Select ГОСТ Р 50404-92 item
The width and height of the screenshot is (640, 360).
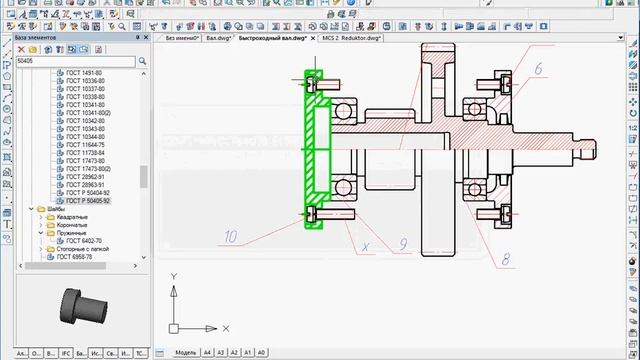pos(88,193)
